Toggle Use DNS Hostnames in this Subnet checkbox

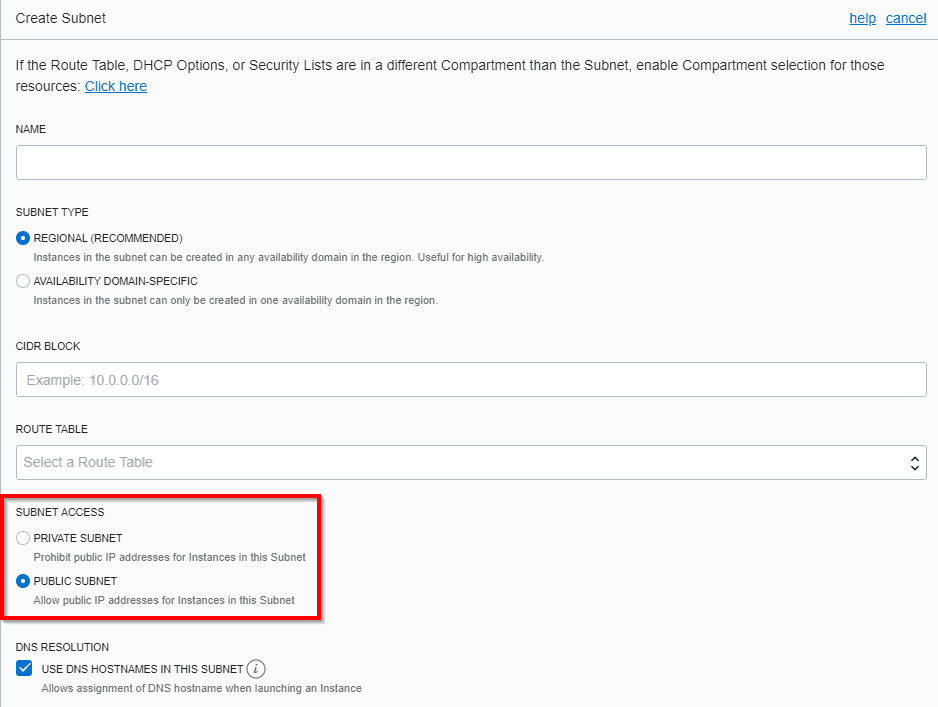pyautogui.click(x=25, y=668)
